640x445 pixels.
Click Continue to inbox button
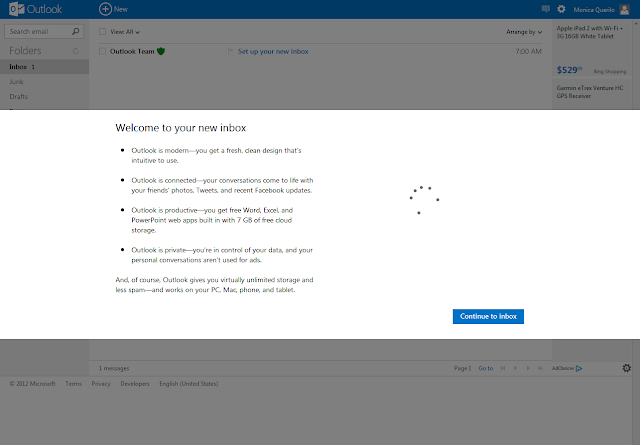tap(488, 316)
